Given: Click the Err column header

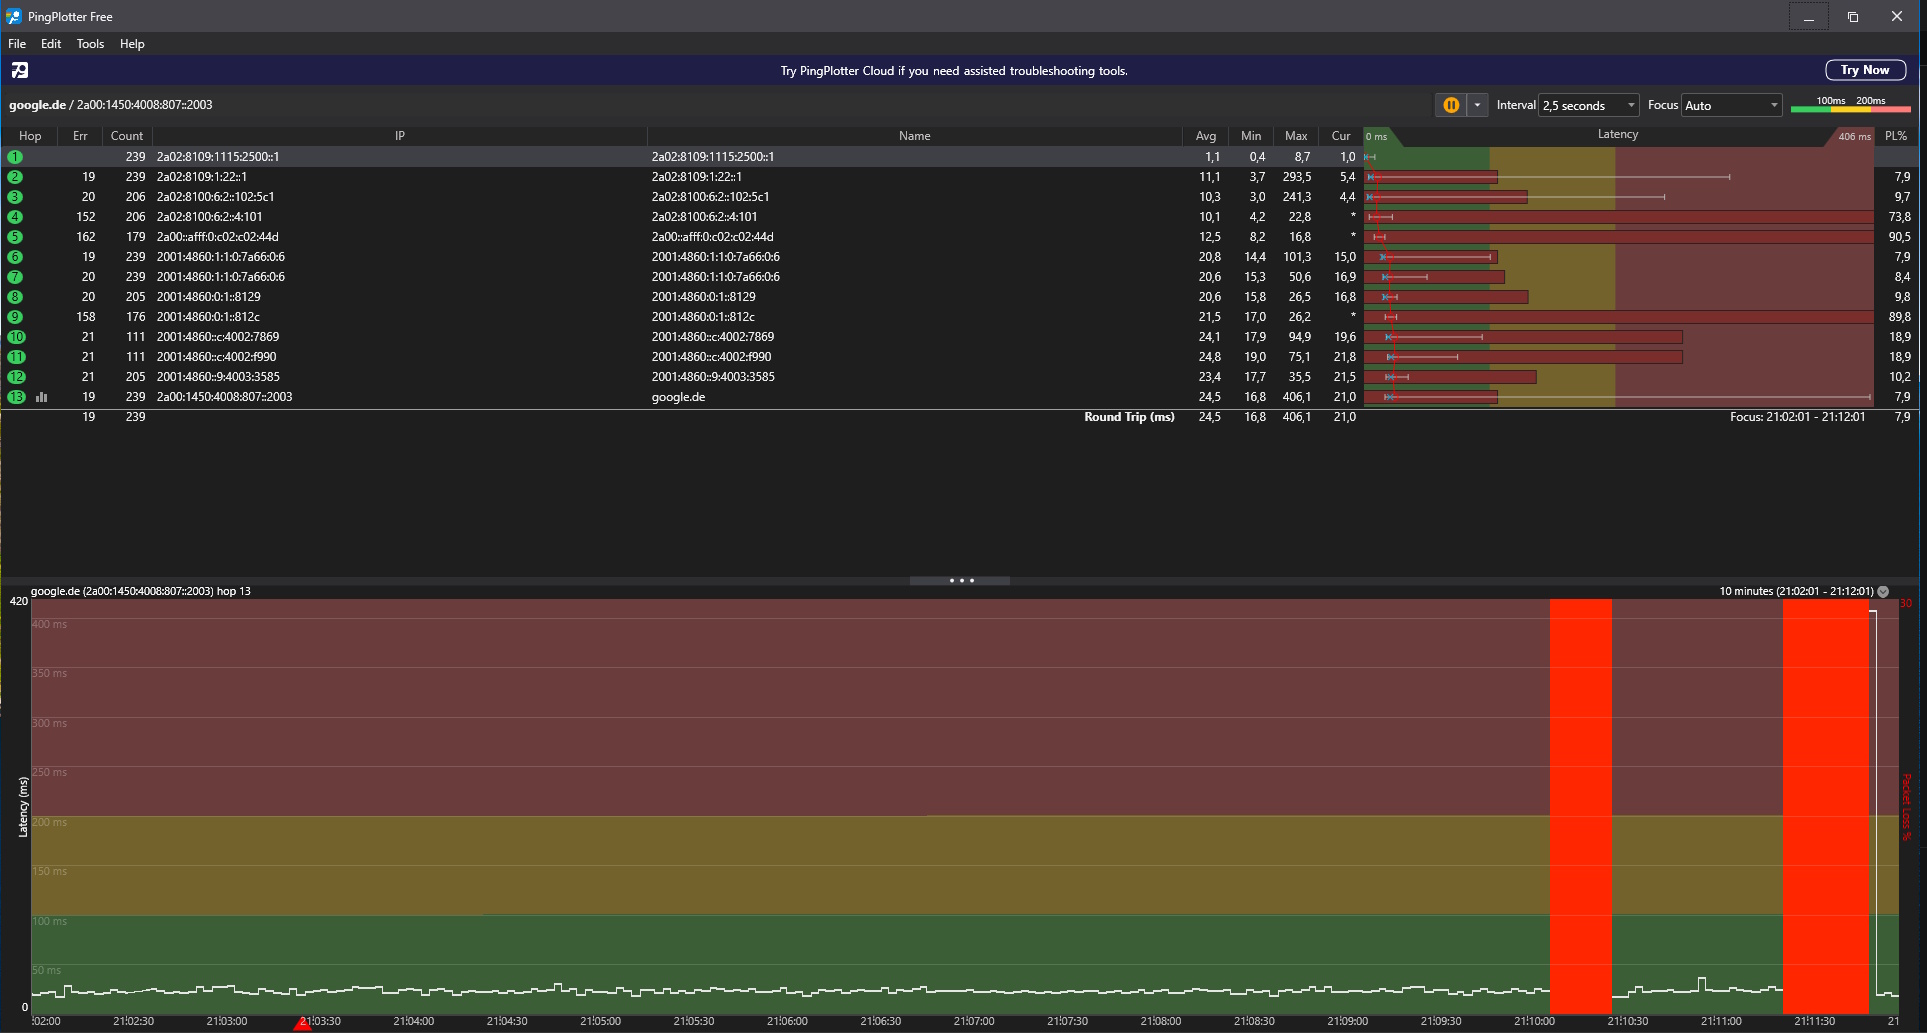Looking at the screenshot, I should point(80,136).
